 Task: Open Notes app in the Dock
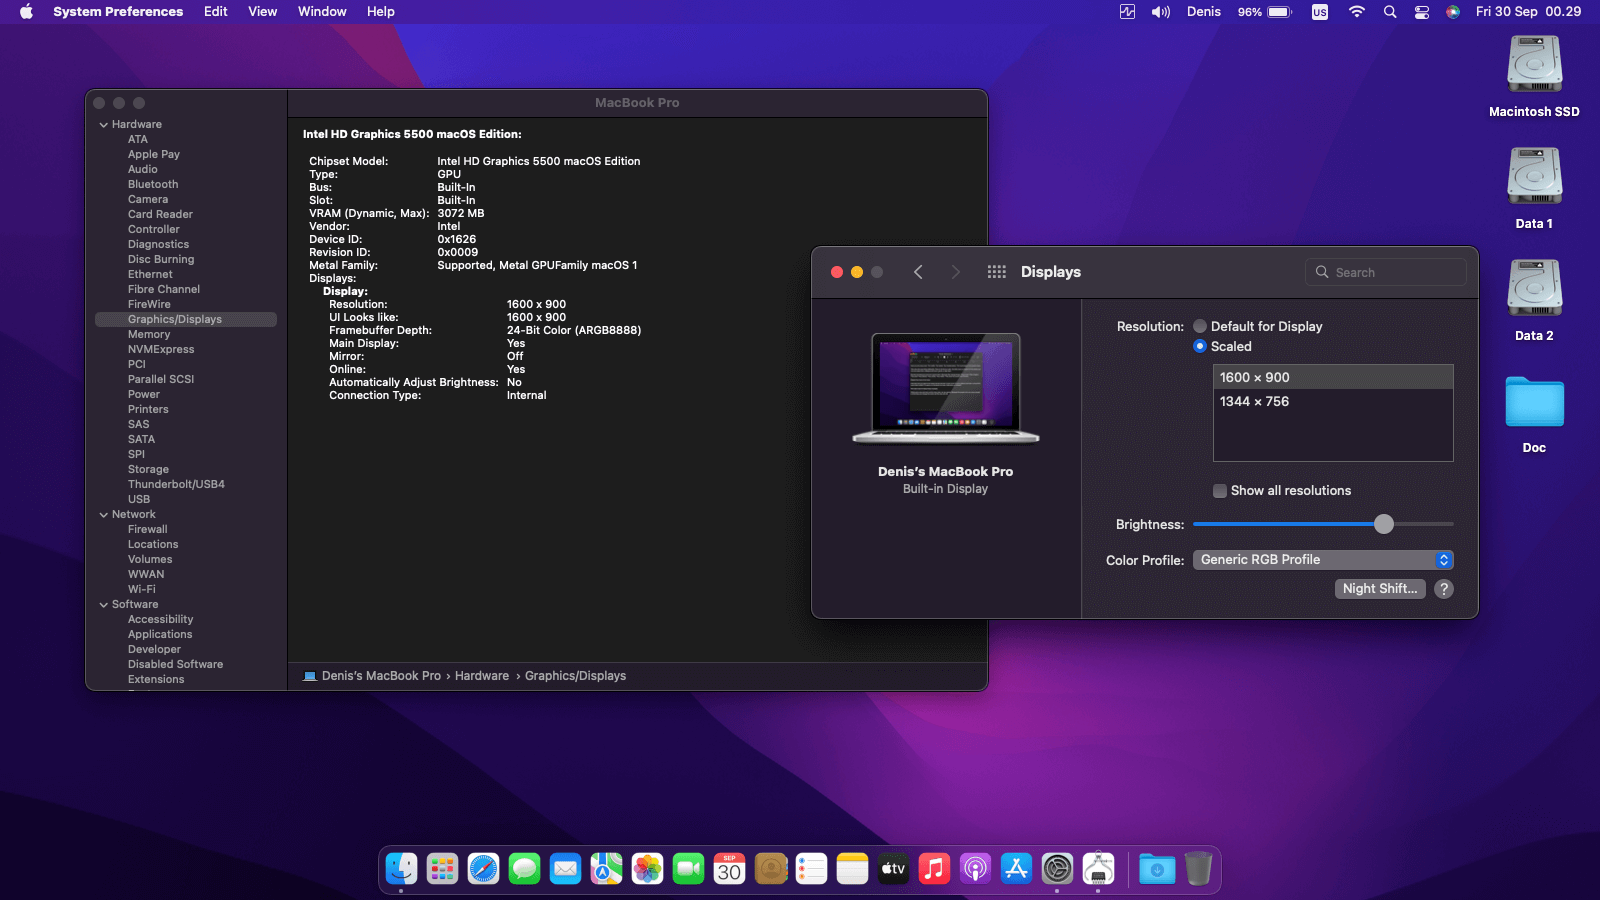tap(853, 869)
